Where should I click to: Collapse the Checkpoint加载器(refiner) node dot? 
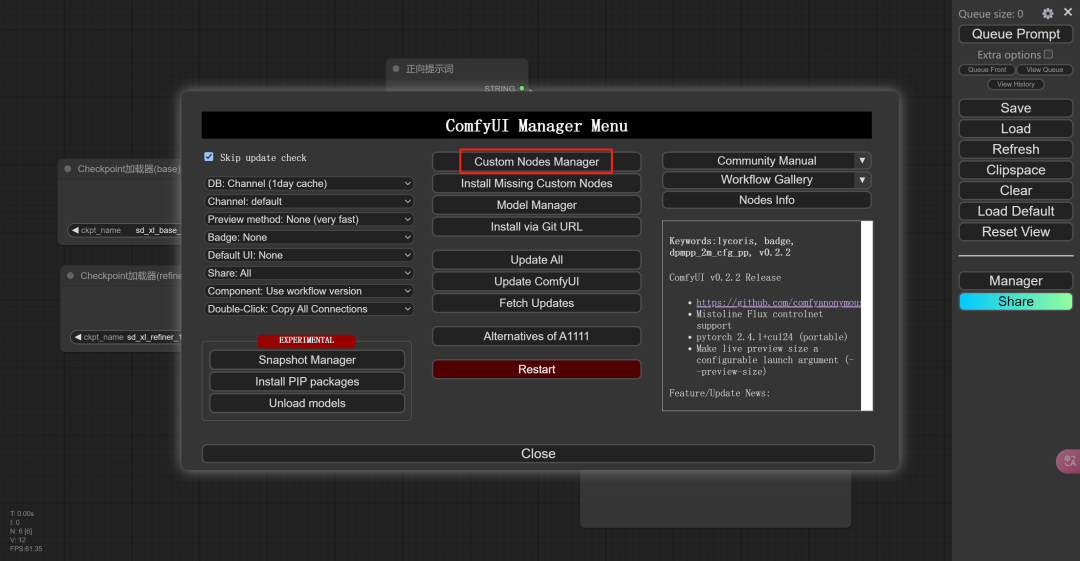point(70,276)
